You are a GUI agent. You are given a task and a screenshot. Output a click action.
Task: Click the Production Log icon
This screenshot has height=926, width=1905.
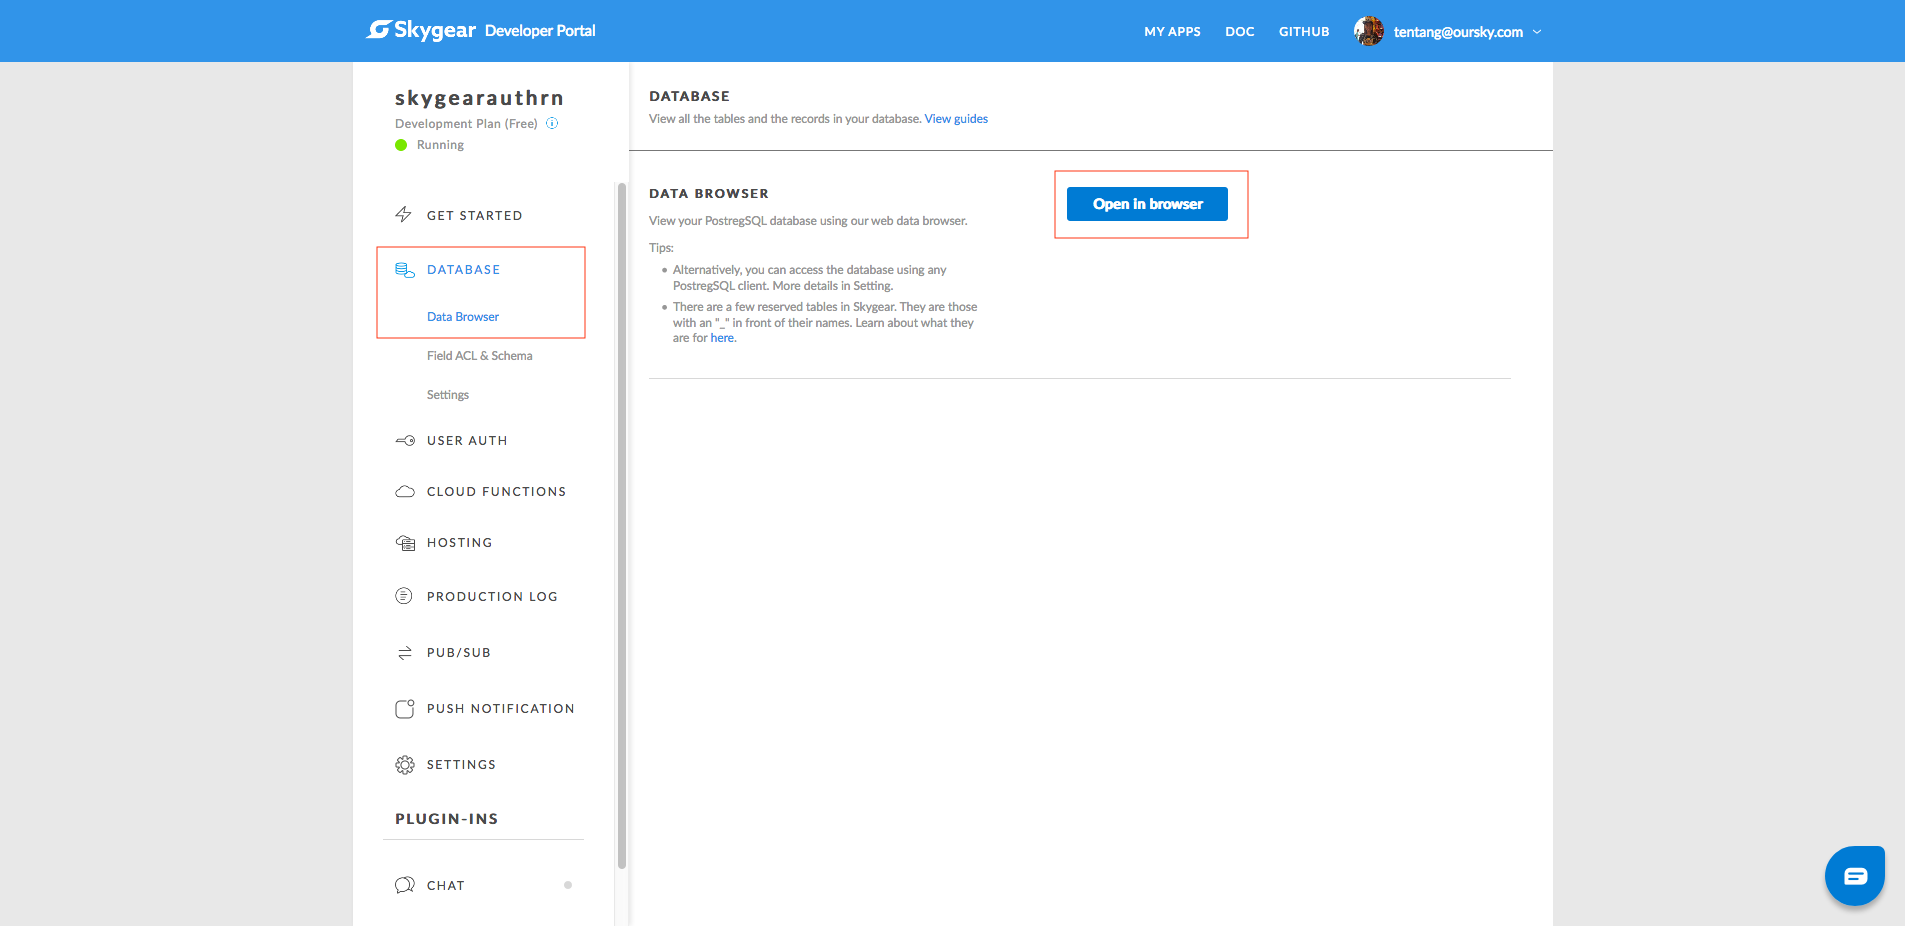(404, 596)
